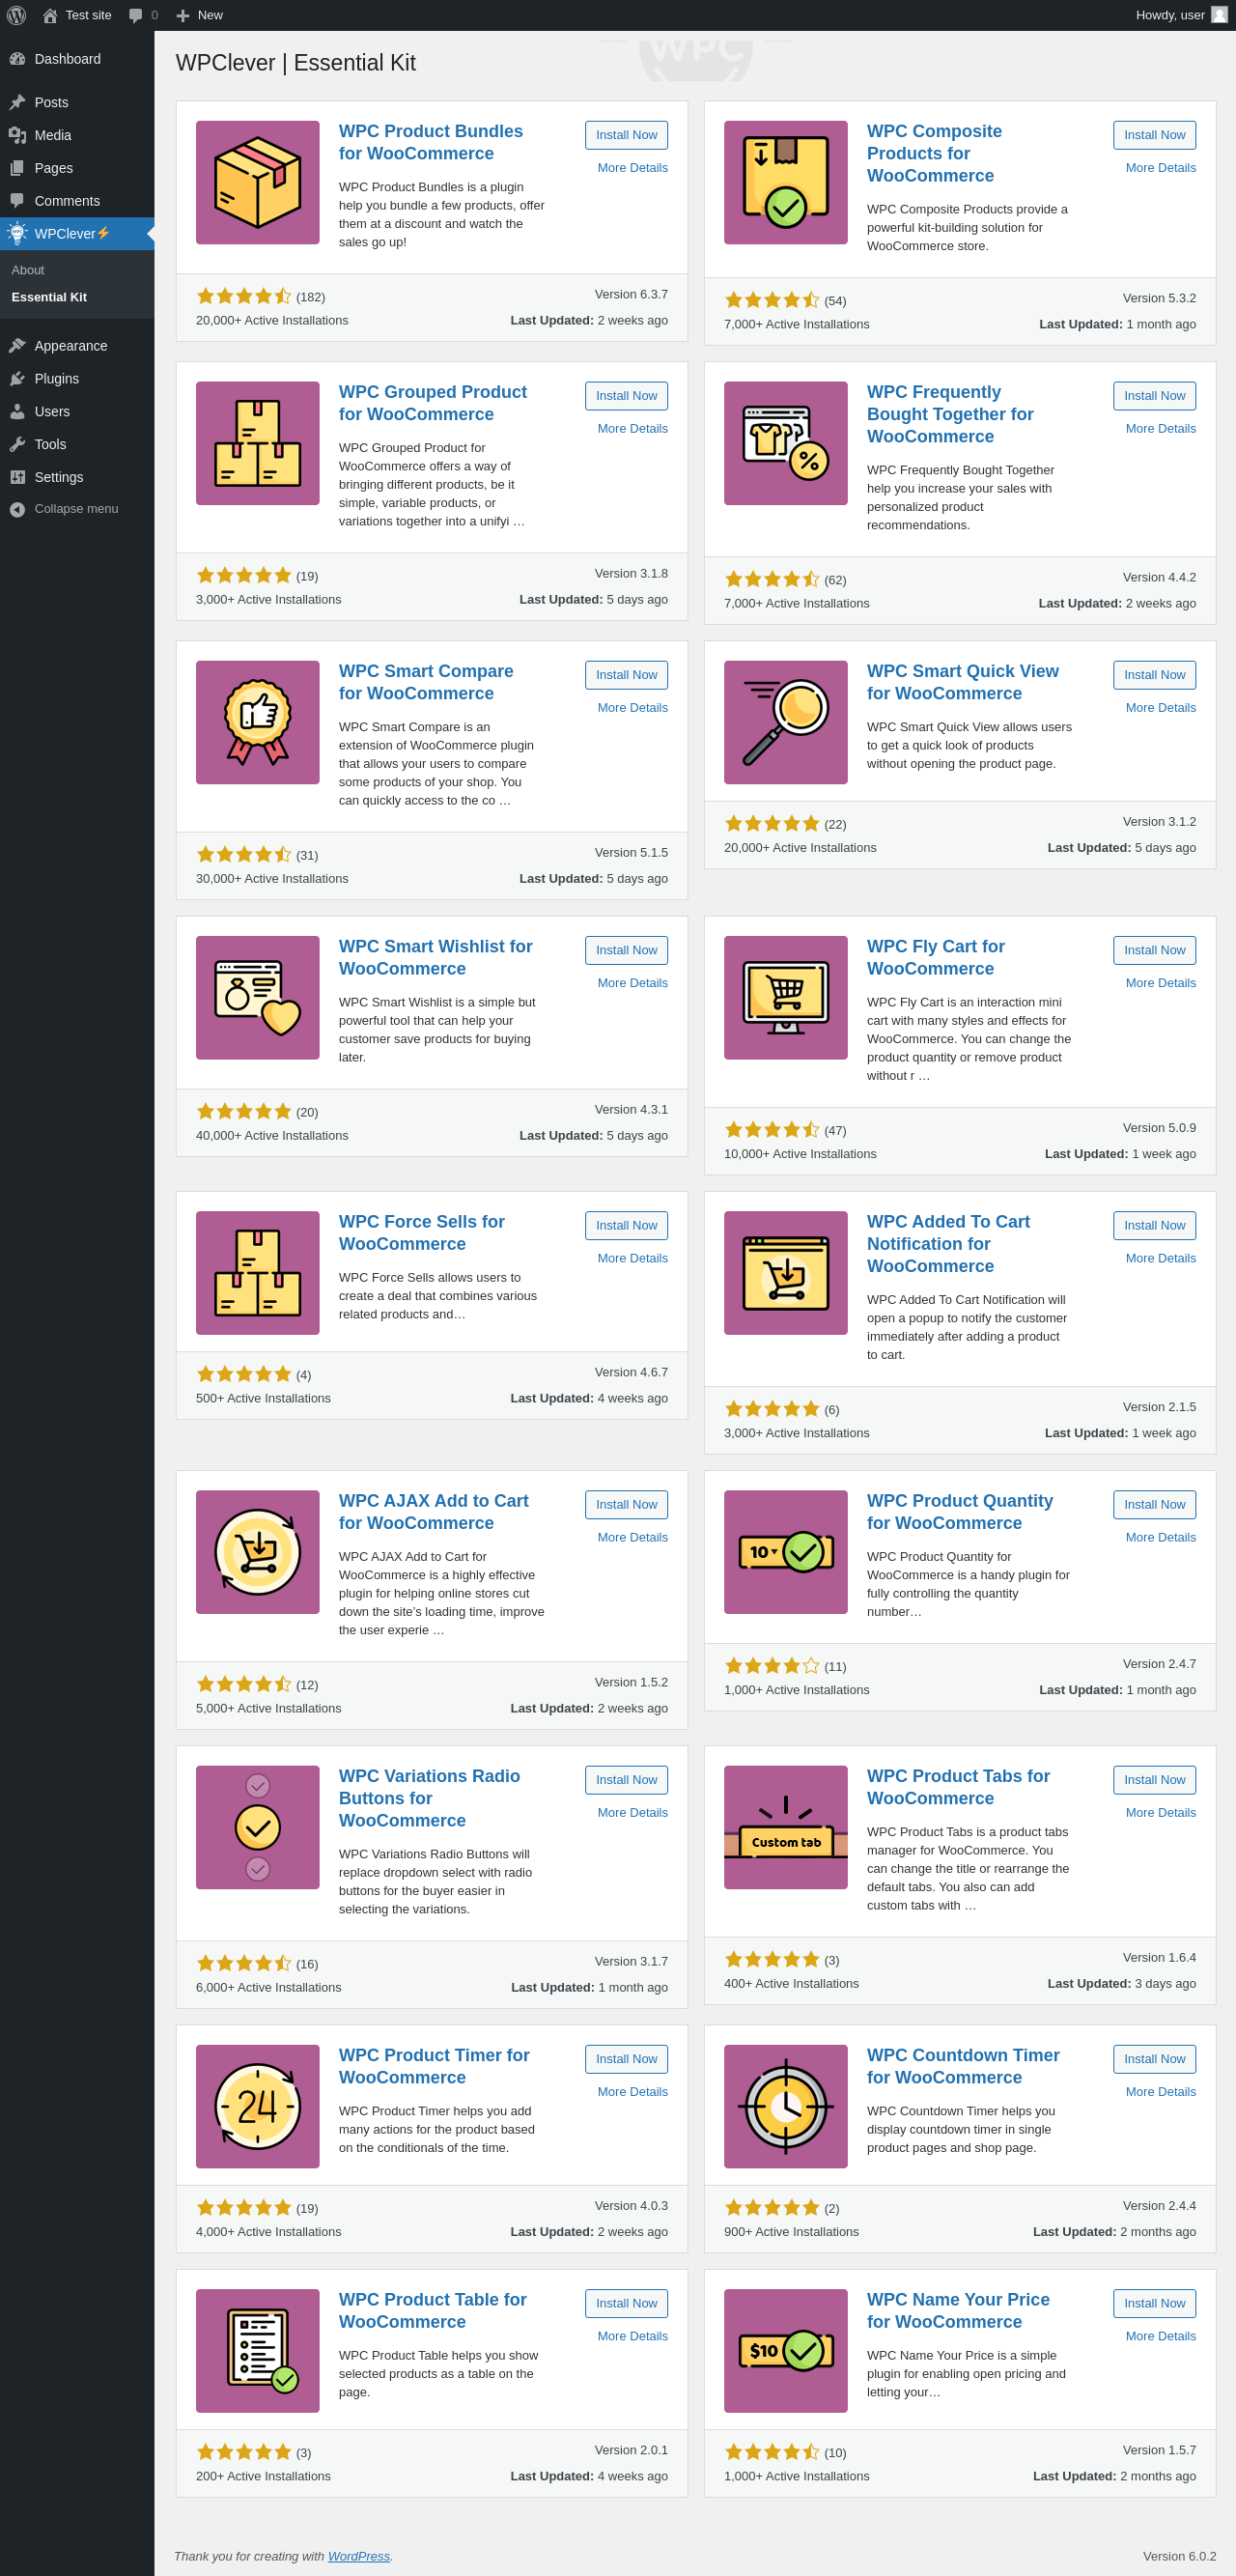Install WPC Smart Wishlist plugin
This screenshot has width=1236, height=2576.
[627, 950]
